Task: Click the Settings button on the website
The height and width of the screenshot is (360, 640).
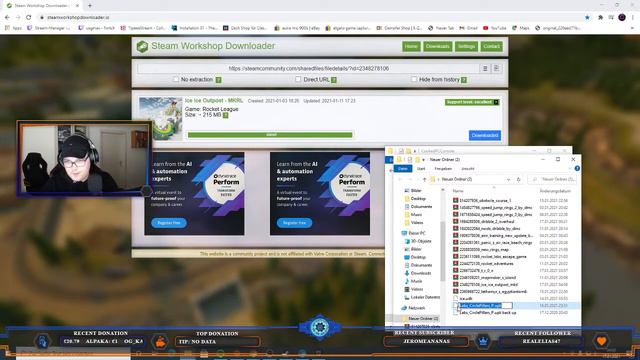Action: (x=466, y=47)
